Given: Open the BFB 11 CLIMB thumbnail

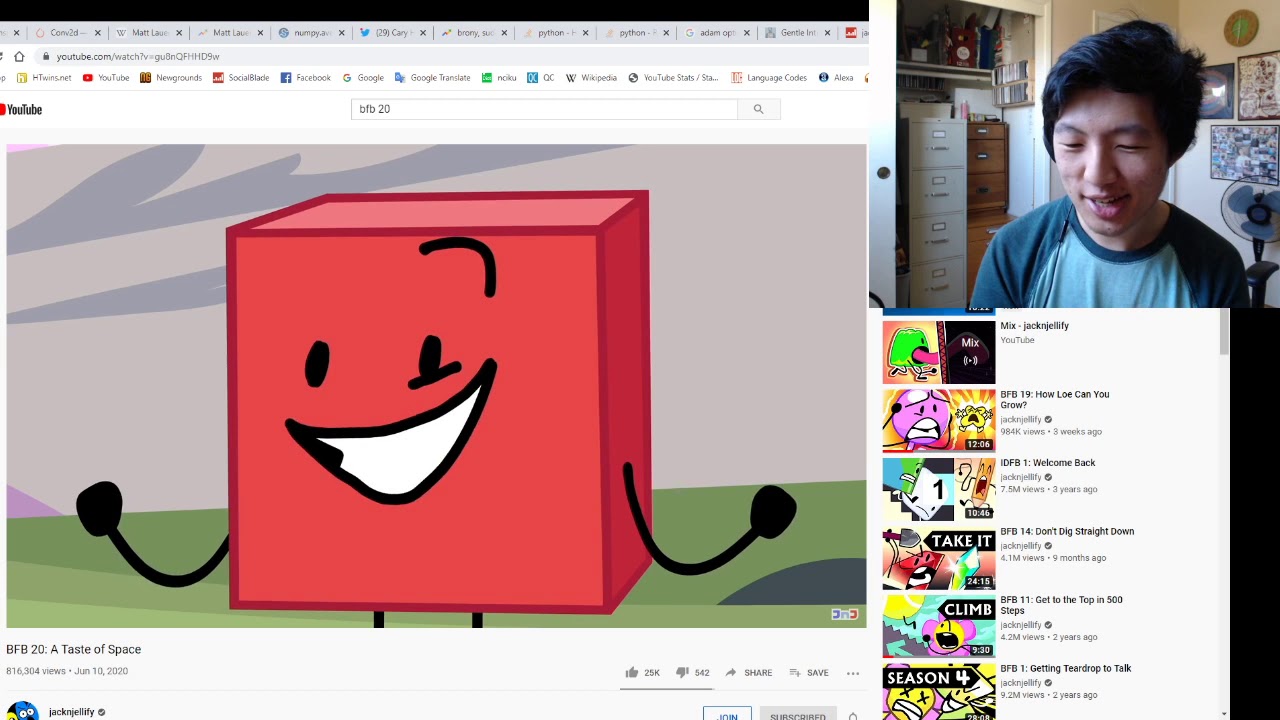Looking at the screenshot, I should click(x=939, y=626).
